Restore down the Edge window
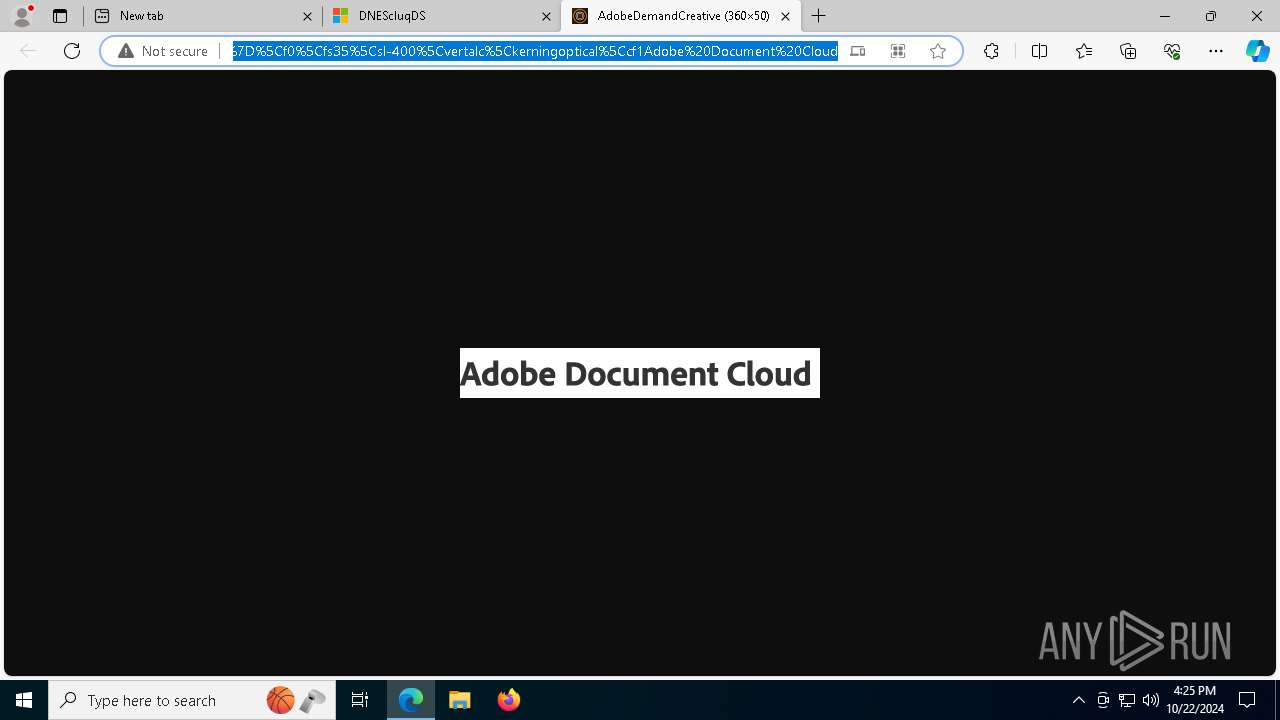Image resolution: width=1280 pixels, height=720 pixels. (1211, 16)
